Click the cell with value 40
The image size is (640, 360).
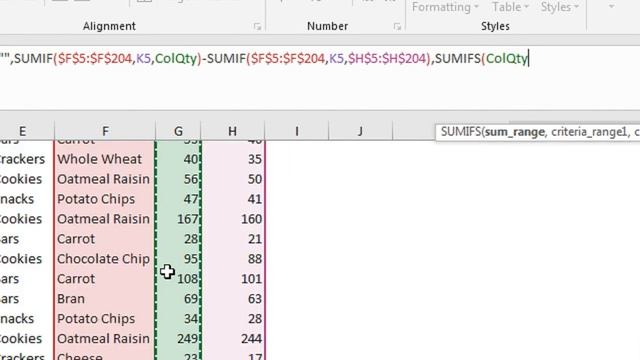coord(178,159)
